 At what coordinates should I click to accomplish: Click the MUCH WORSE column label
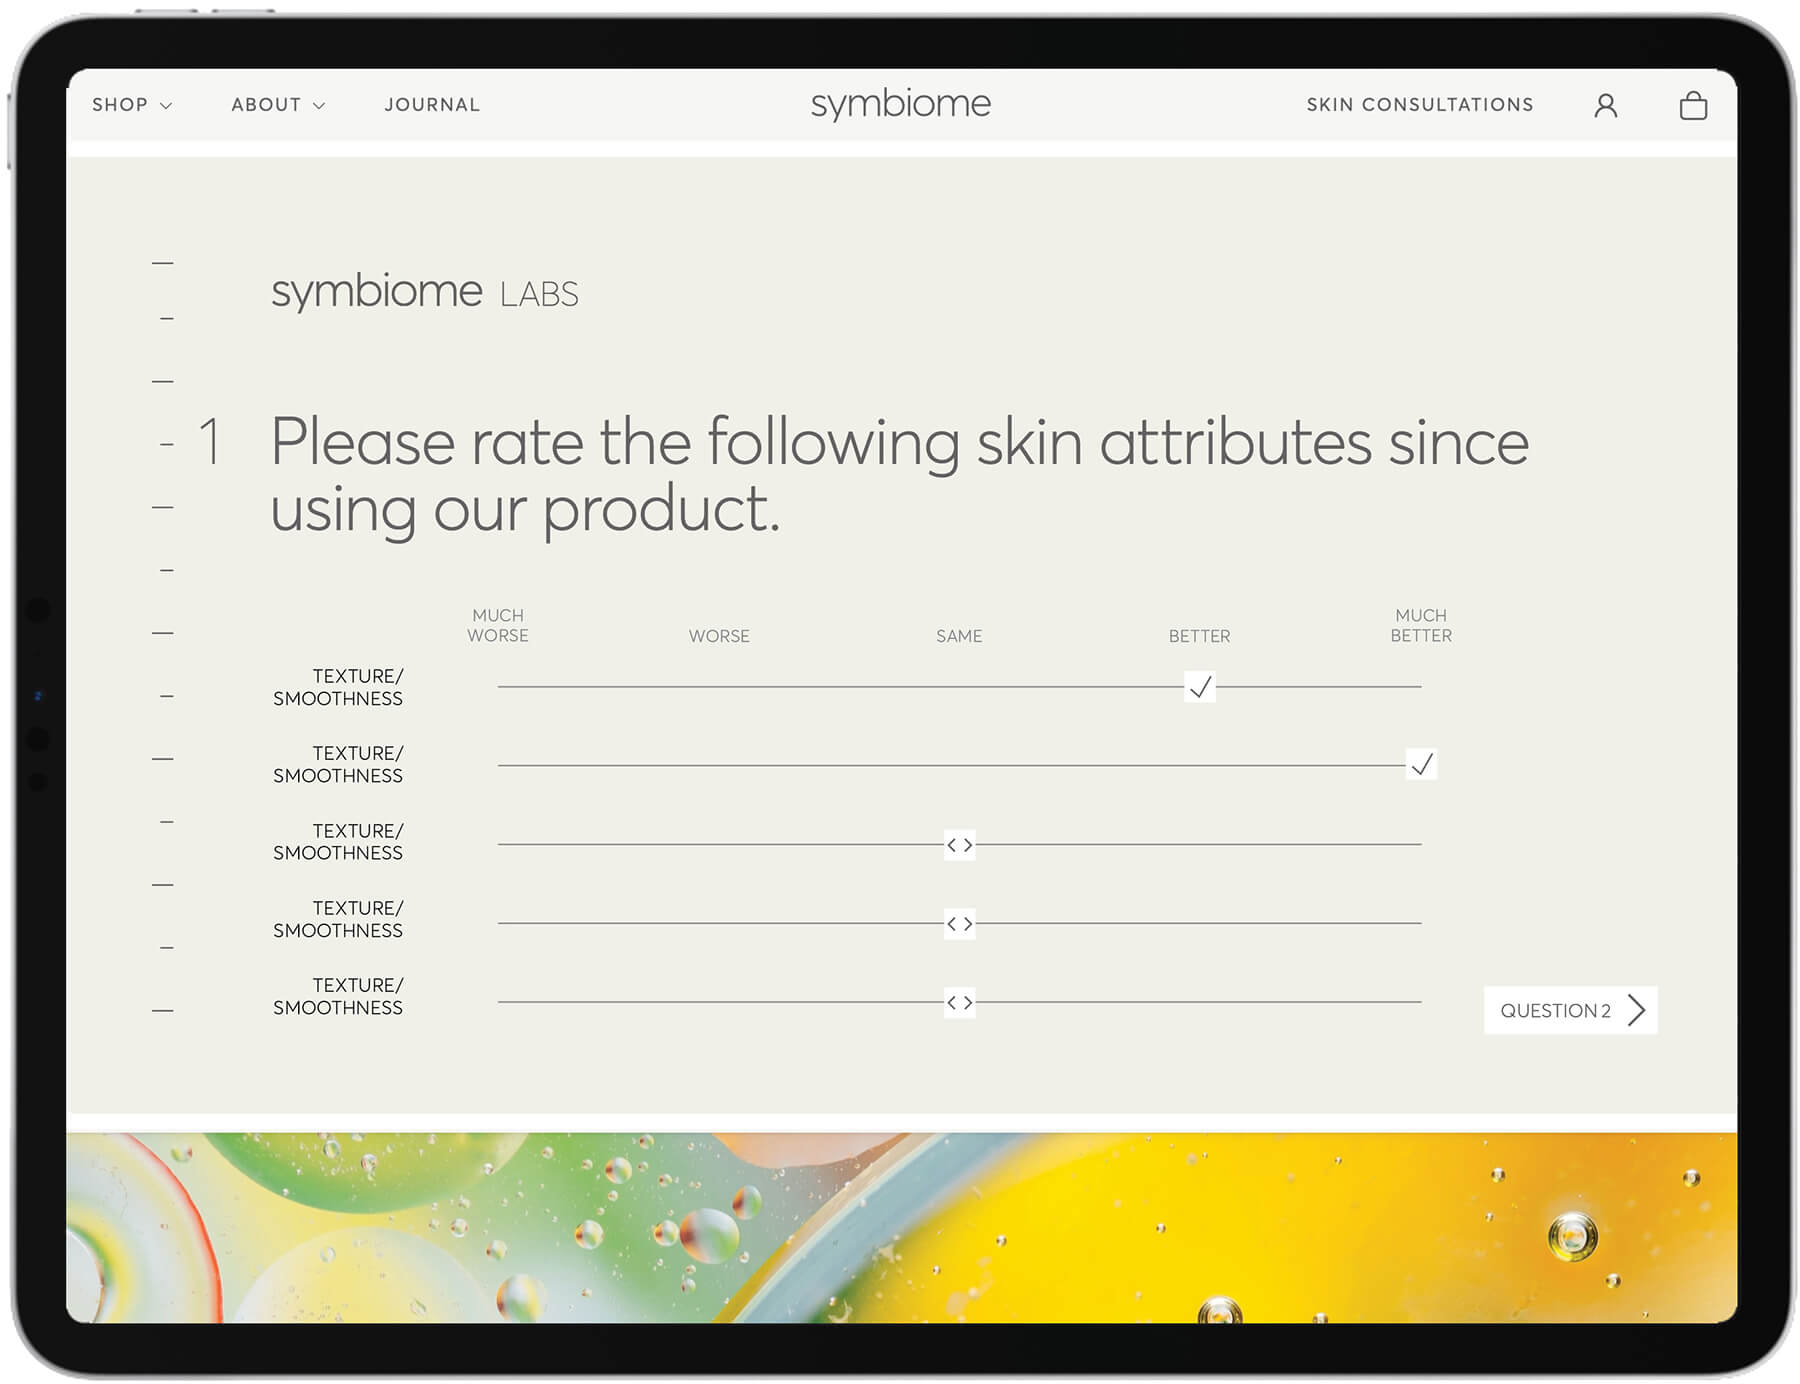click(x=497, y=625)
